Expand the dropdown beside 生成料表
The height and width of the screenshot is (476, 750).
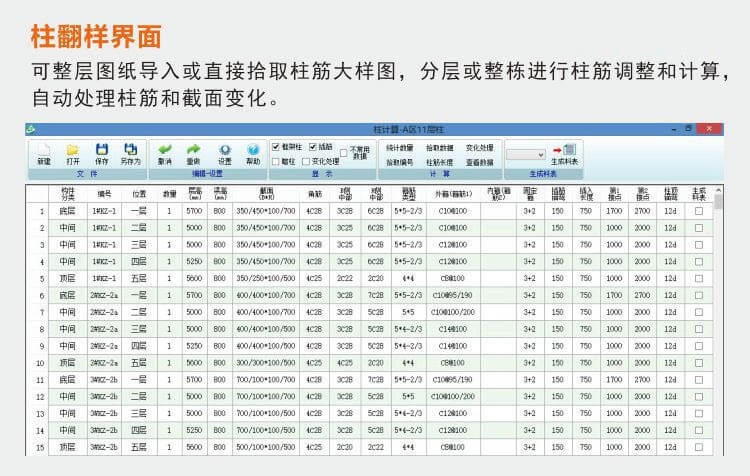[539, 154]
